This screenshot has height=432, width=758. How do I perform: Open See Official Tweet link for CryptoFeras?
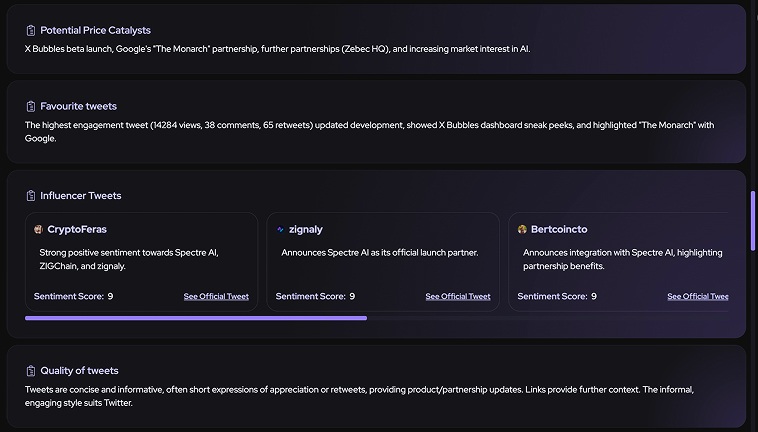pyautogui.click(x=216, y=297)
